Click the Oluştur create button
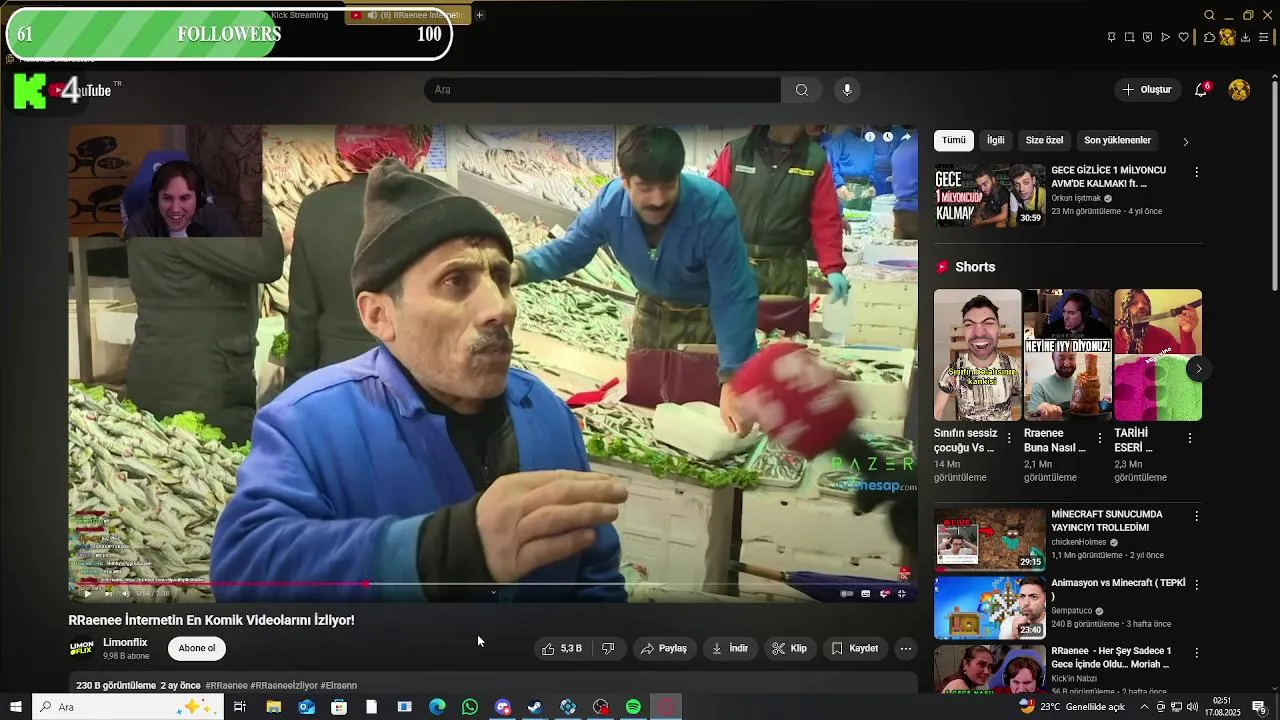The image size is (1280, 720). [1146, 90]
